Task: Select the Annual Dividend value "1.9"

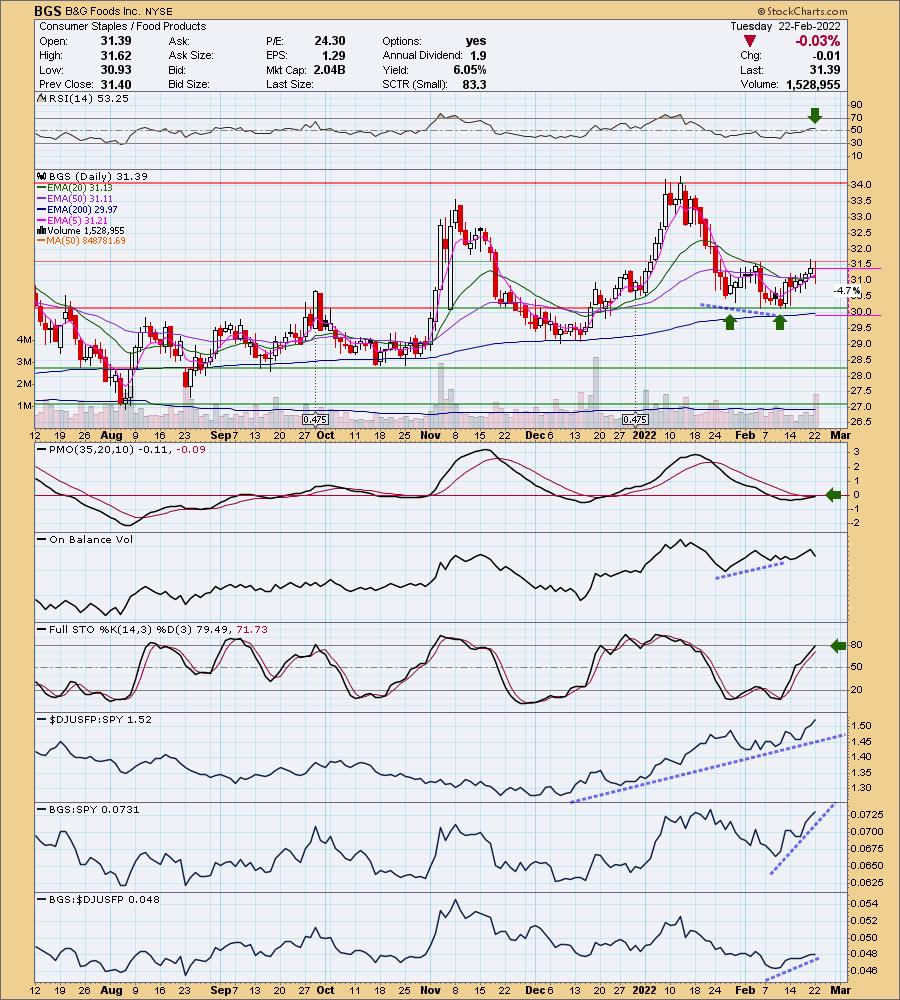Action: pyautogui.click(x=478, y=55)
